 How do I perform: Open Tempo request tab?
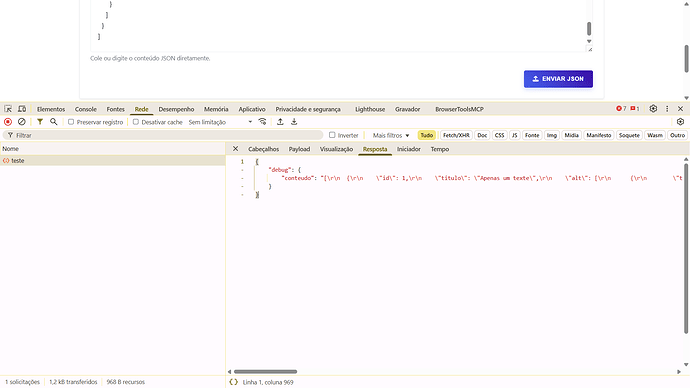[x=440, y=149]
